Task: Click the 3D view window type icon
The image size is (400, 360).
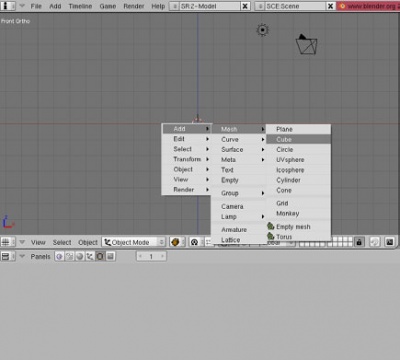Action: (x=8, y=242)
